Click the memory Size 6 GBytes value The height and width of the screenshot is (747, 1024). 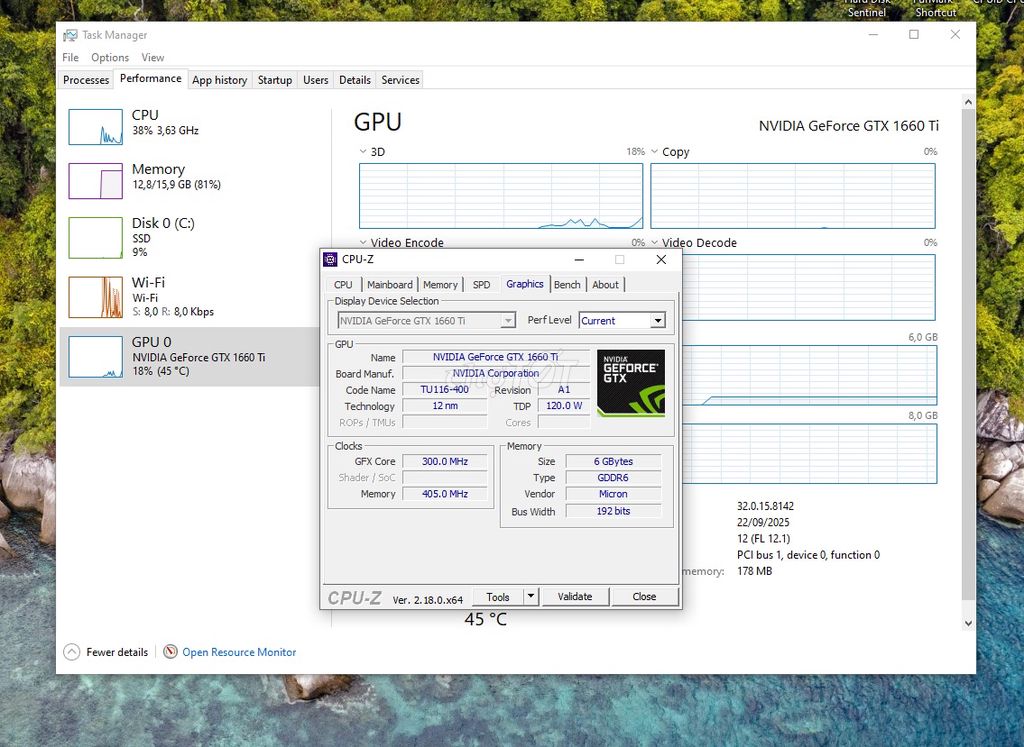click(613, 461)
